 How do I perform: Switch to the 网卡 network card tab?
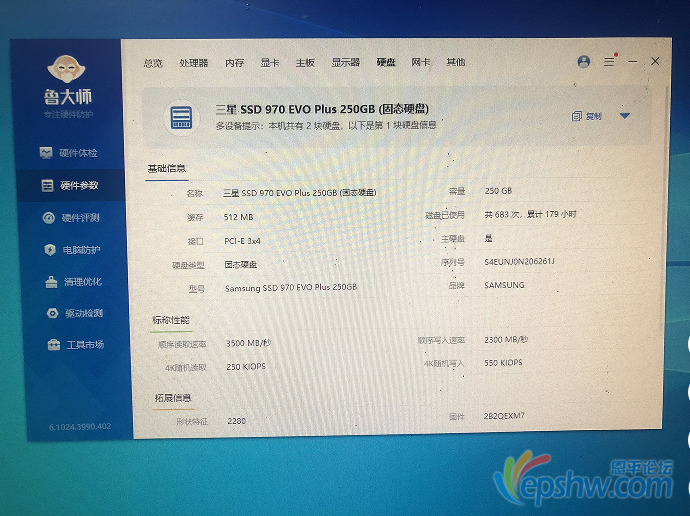tap(421, 62)
